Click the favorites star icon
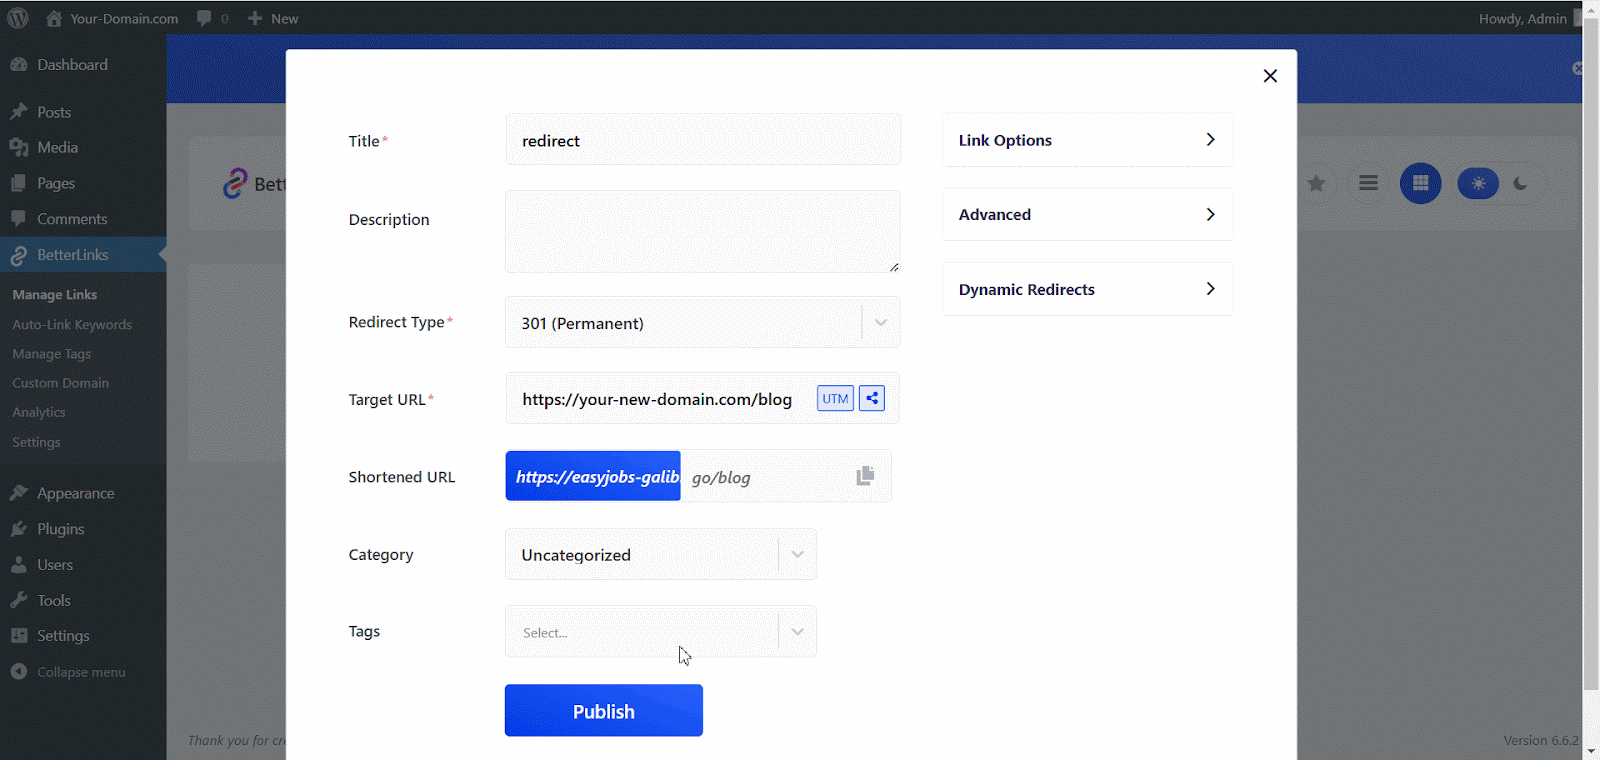Viewport: 1600px width, 760px height. (1316, 183)
